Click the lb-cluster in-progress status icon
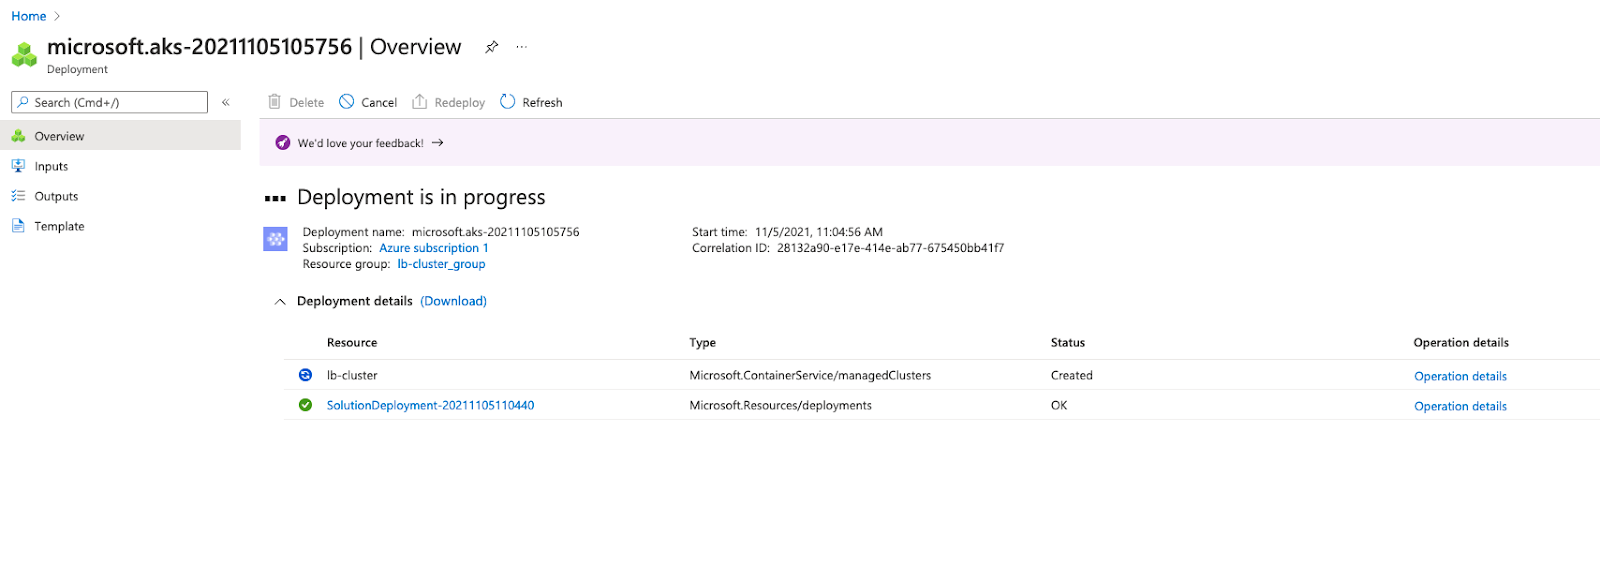Image resolution: width=1600 pixels, height=581 pixels. coord(305,375)
